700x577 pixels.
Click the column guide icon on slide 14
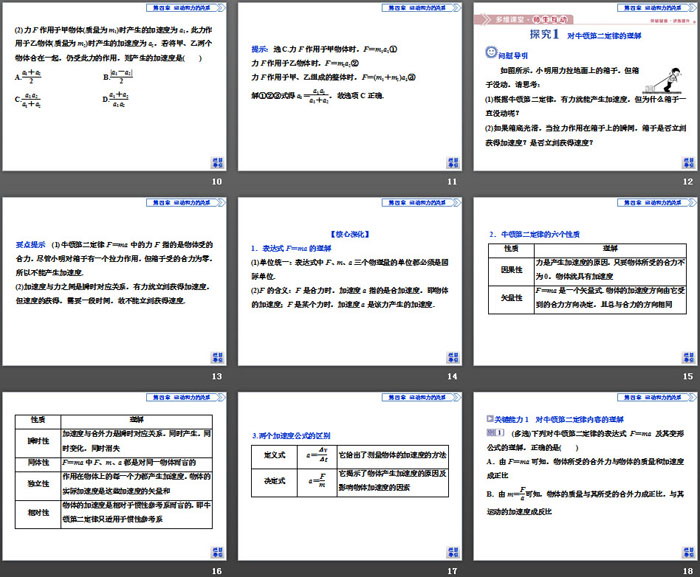coord(452,356)
